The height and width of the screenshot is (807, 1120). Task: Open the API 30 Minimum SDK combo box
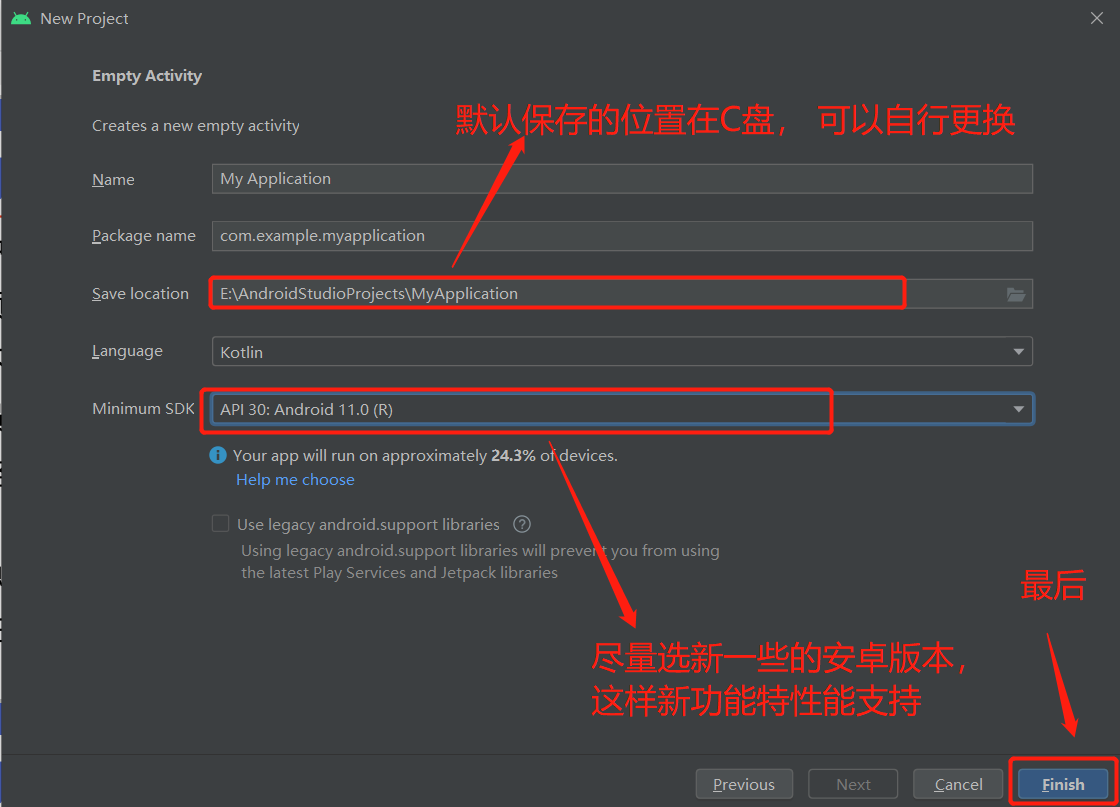click(622, 409)
